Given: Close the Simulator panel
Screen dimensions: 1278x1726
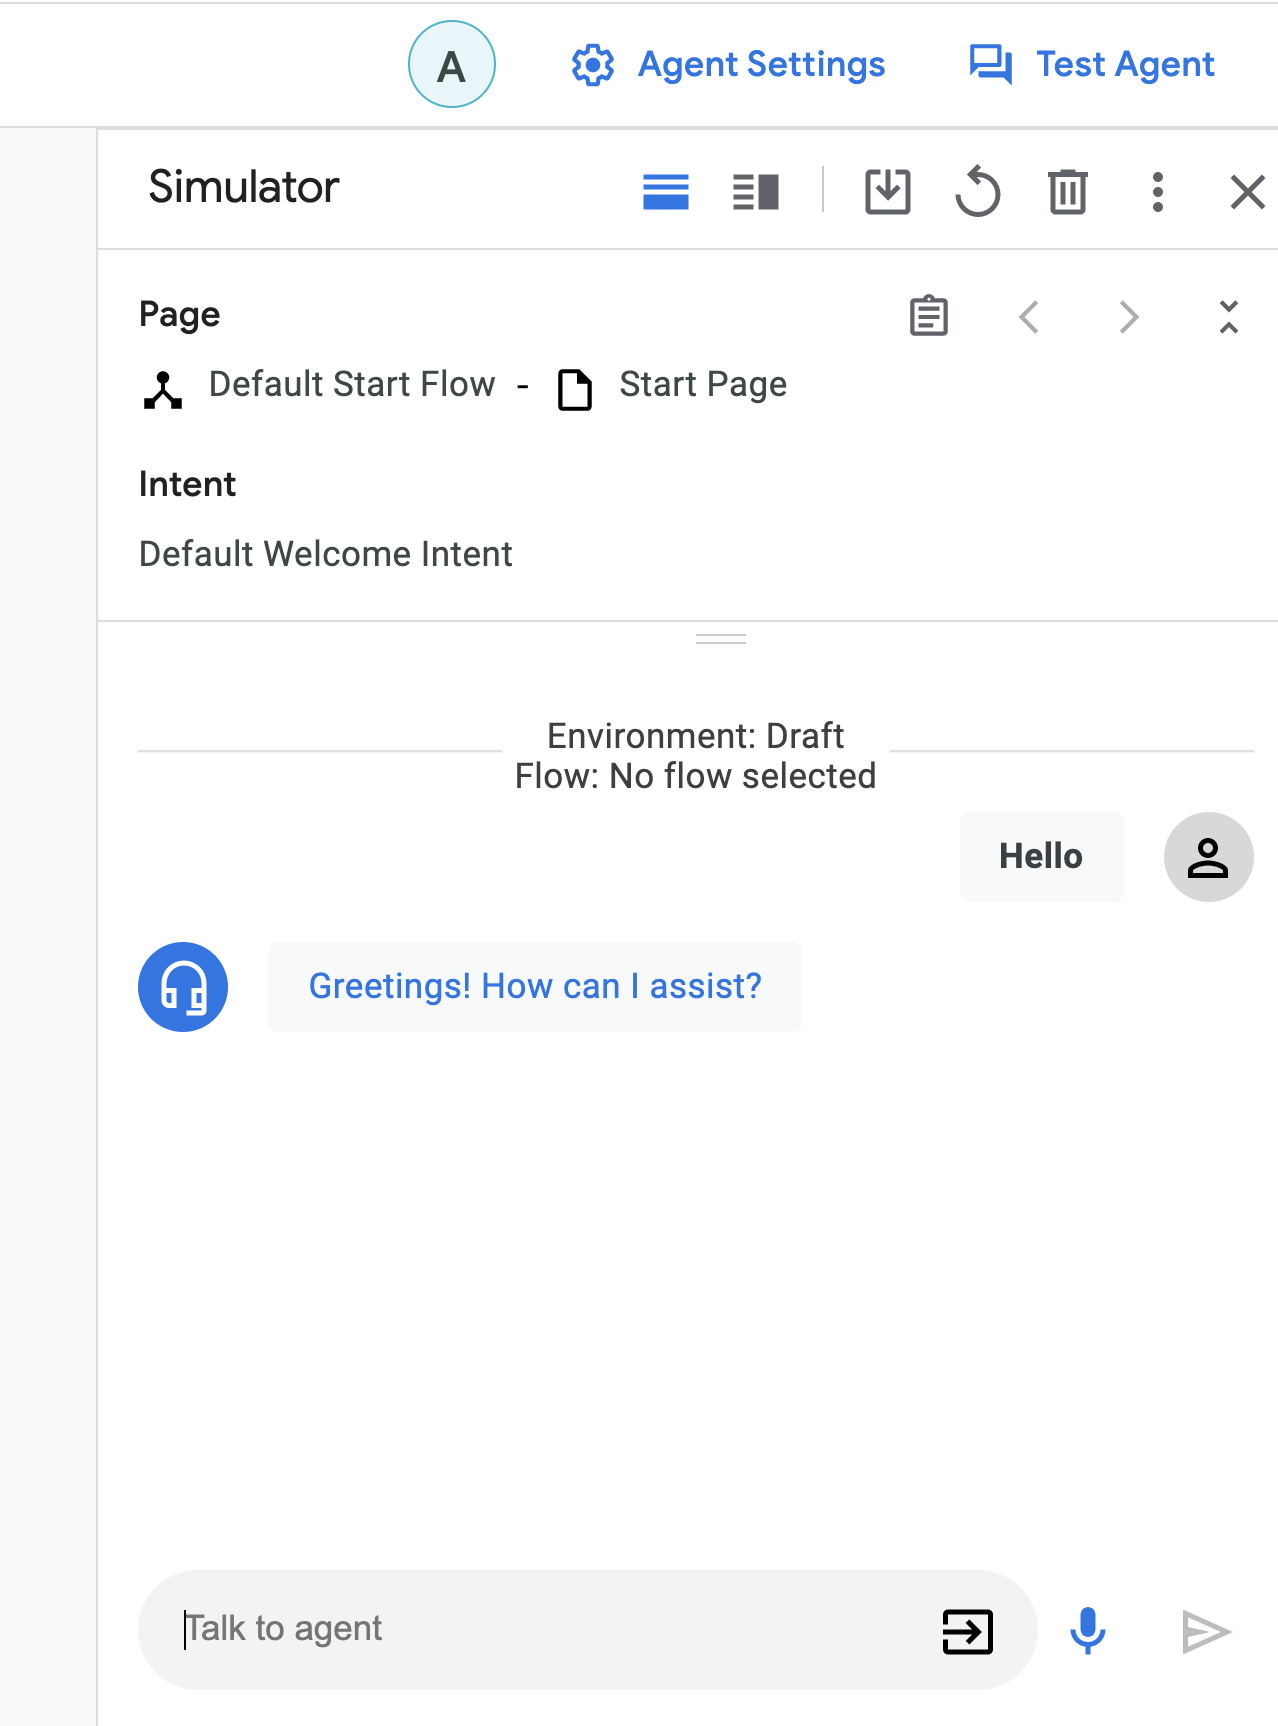Looking at the screenshot, I should pyautogui.click(x=1247, y=192).
